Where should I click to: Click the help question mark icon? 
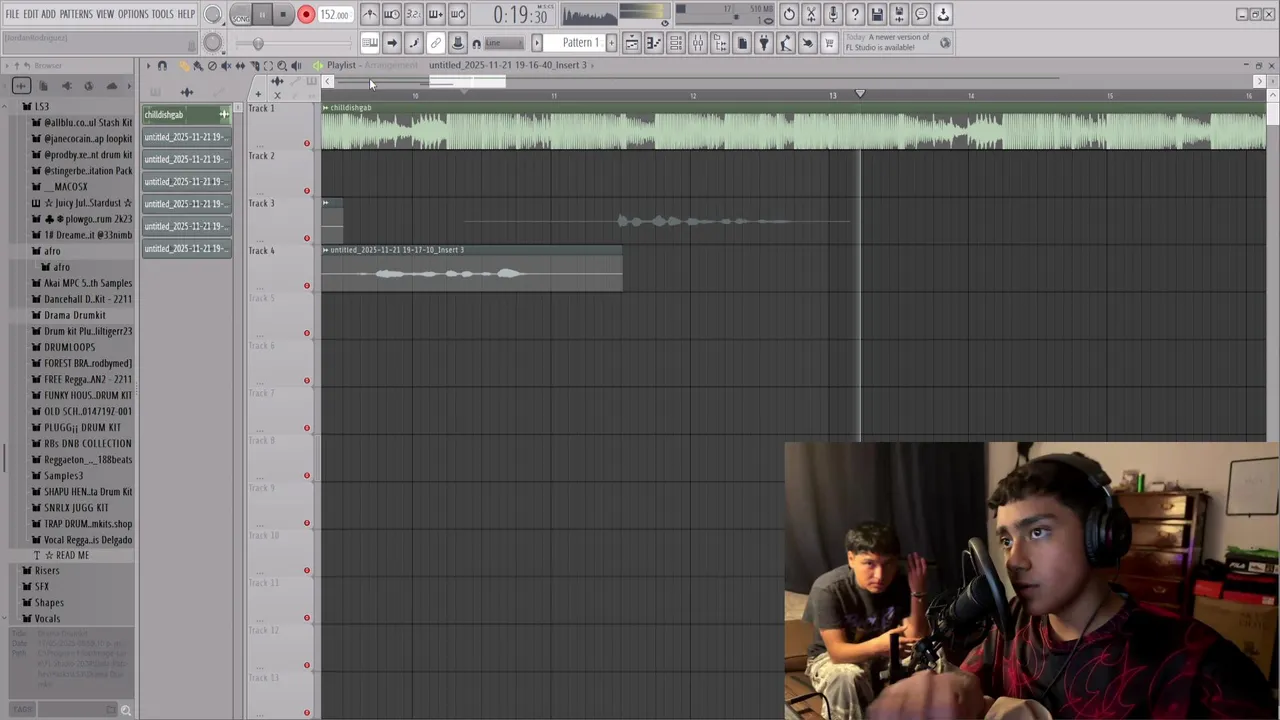coord(855,15)
